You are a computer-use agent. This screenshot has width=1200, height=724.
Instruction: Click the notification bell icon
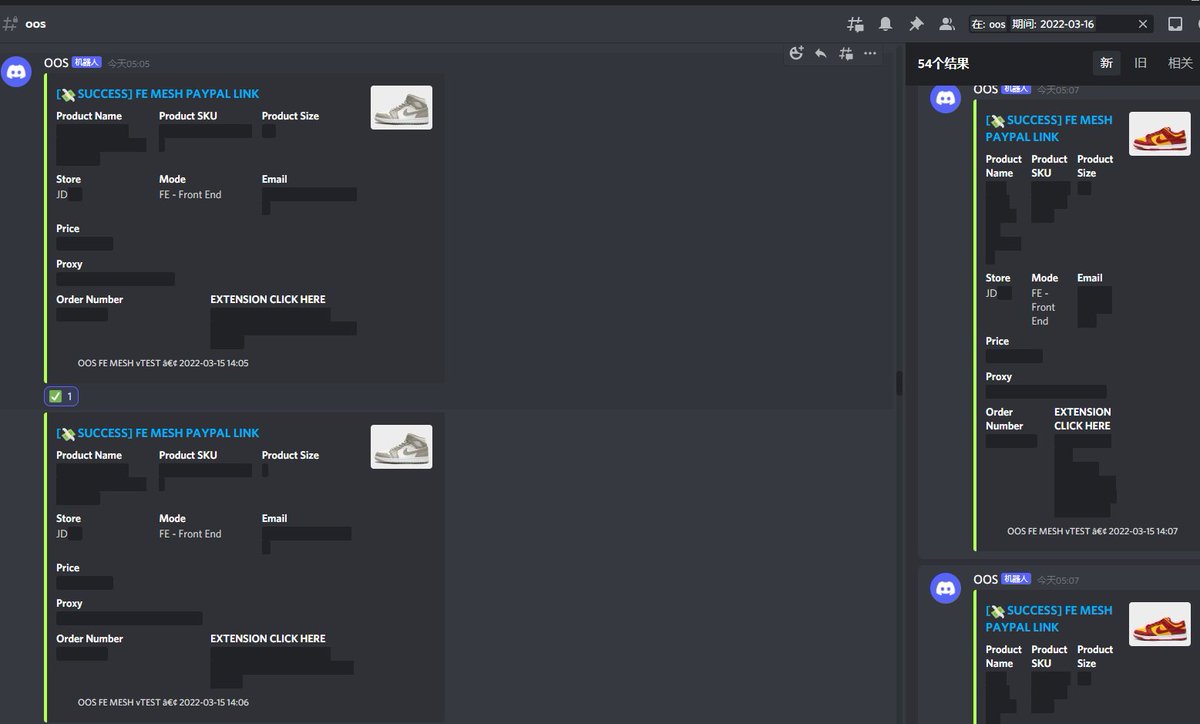point(886,24)
